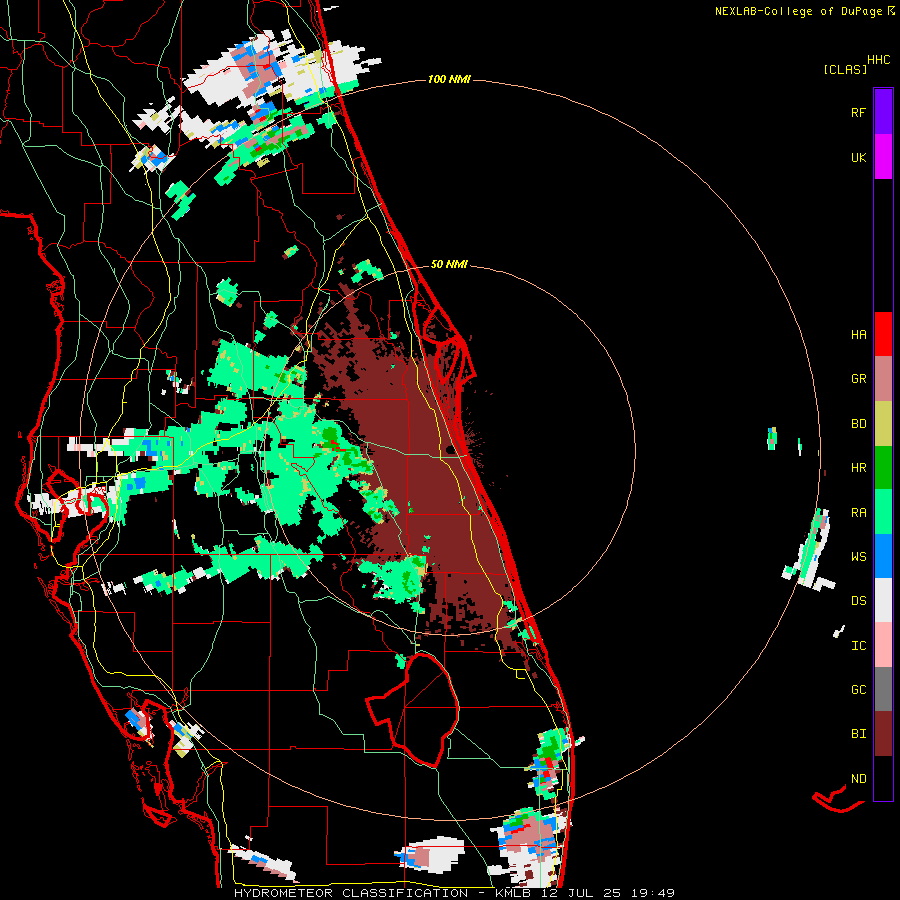Image resolution: width=900 pixels, height=900 pixels.
Task: Click the dark green HR legend swatch
Action: (x=883, y=468)
